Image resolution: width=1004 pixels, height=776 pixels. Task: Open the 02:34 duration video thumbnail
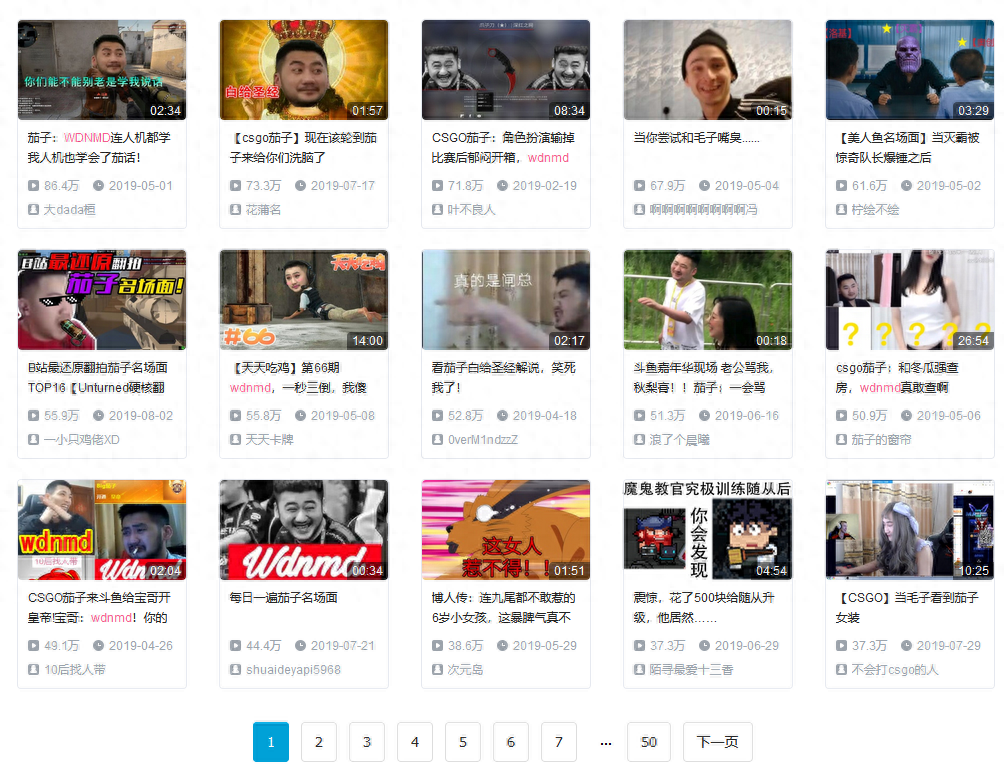pyautogui.click(x=102, y=70)
